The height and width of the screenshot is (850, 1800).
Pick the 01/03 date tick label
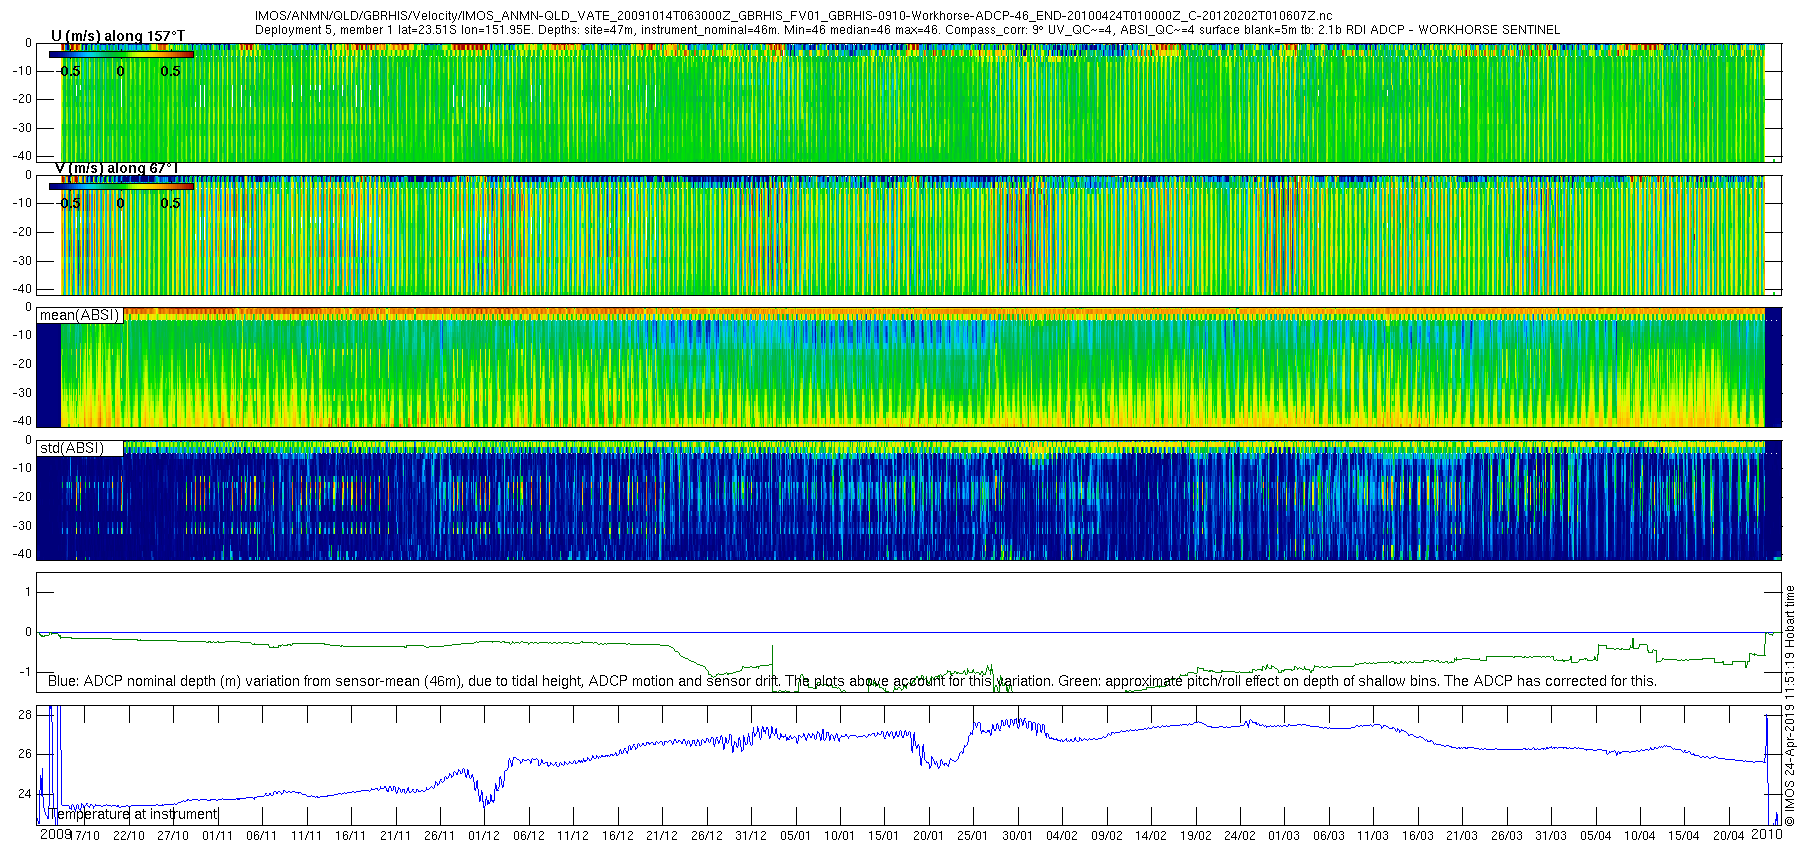(x=1284, y=836)
